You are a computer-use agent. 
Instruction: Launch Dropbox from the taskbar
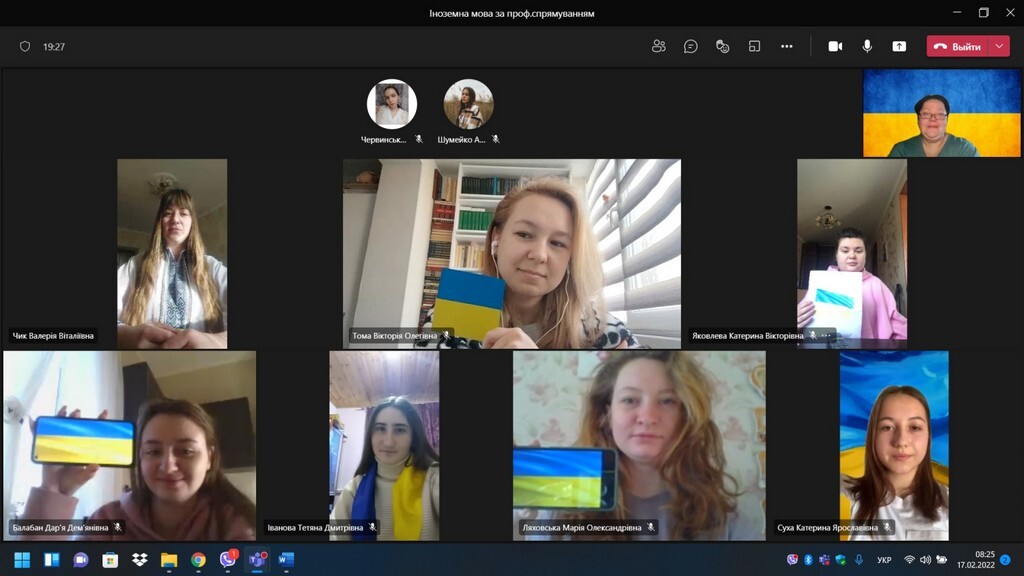140,559
